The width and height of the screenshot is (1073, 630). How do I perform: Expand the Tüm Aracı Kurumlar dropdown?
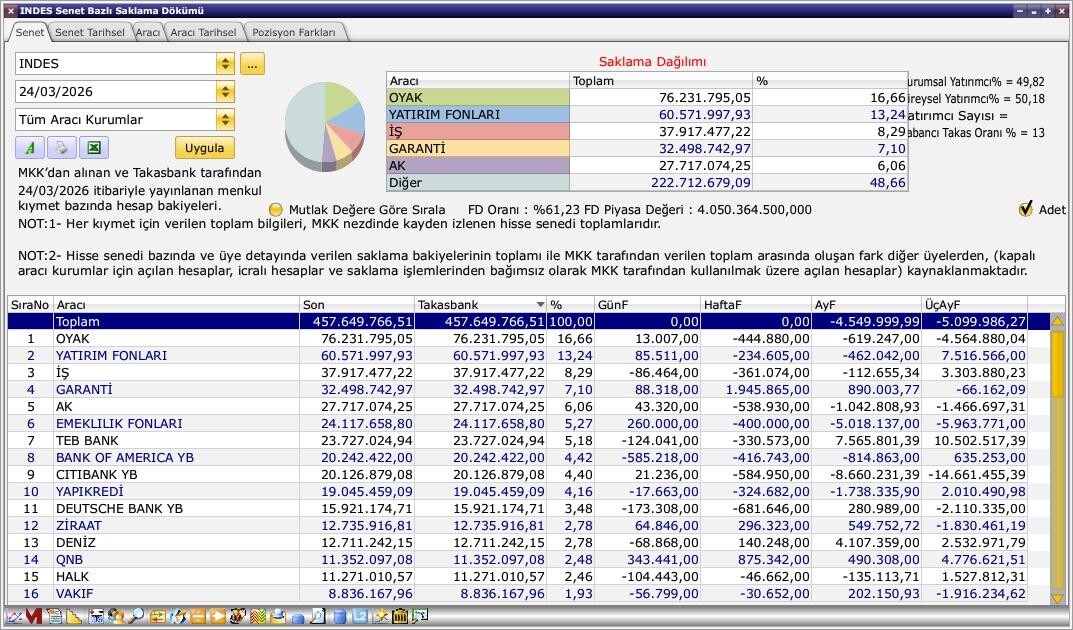pos(225,120)
